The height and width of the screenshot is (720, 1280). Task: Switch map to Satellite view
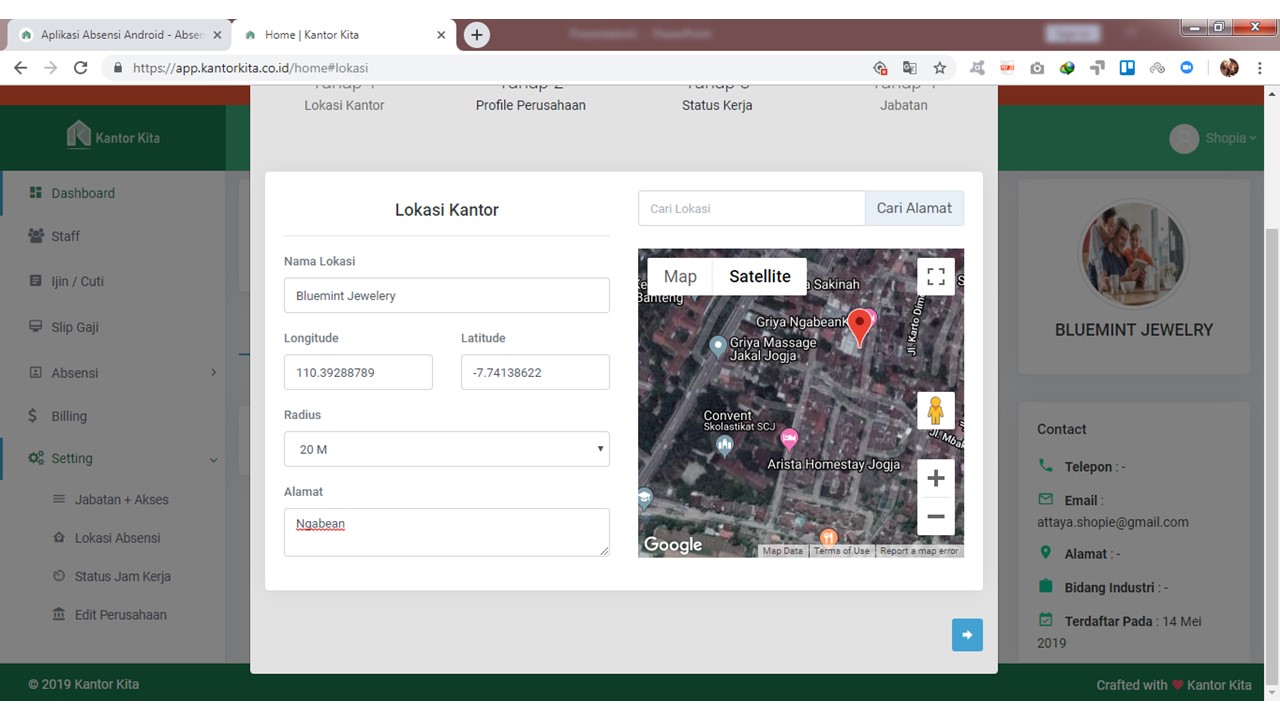tap(759, 277)
